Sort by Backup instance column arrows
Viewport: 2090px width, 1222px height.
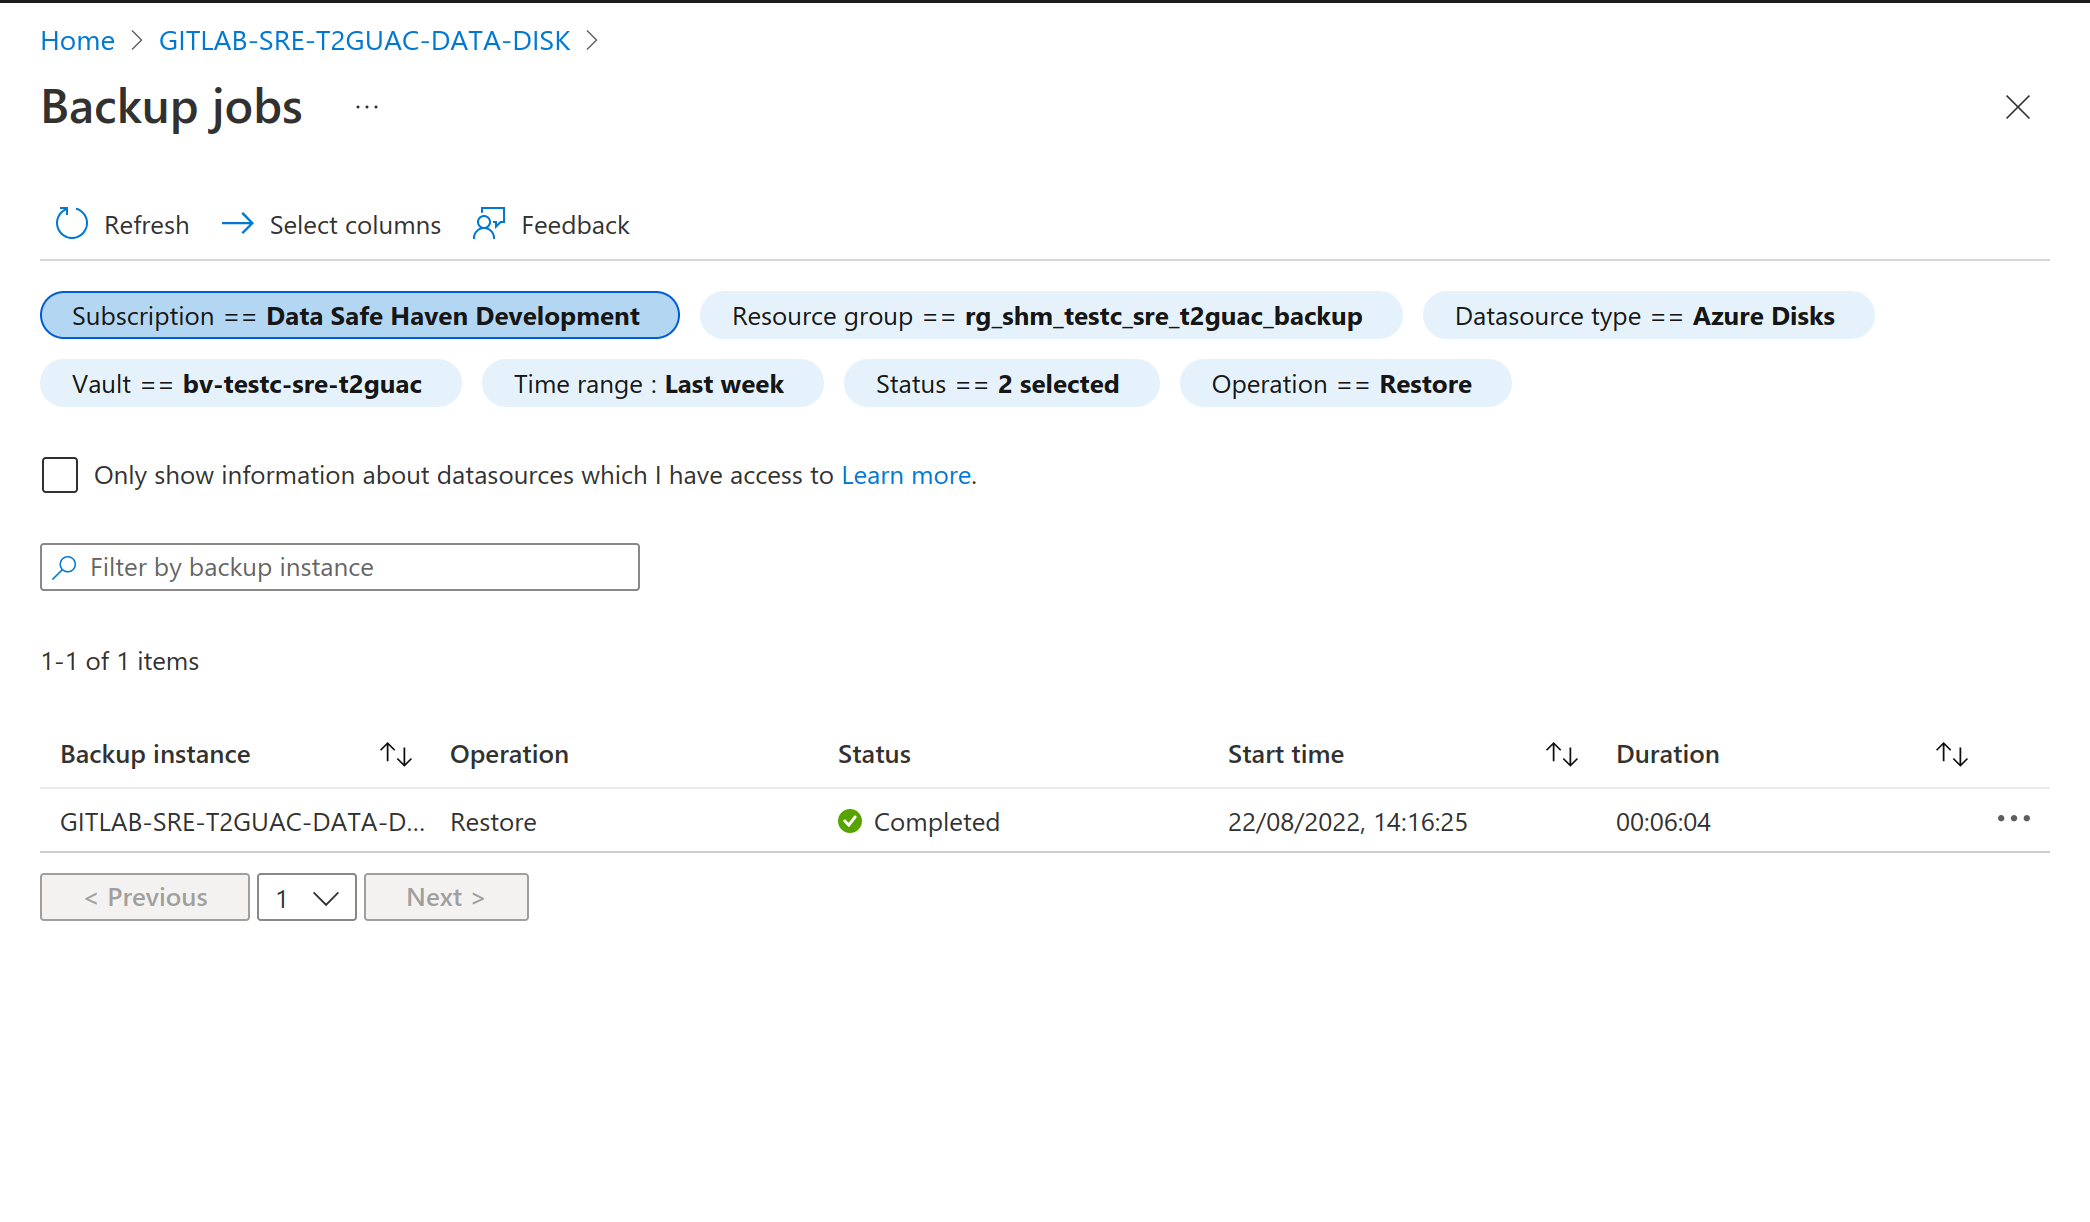[396, 754]
